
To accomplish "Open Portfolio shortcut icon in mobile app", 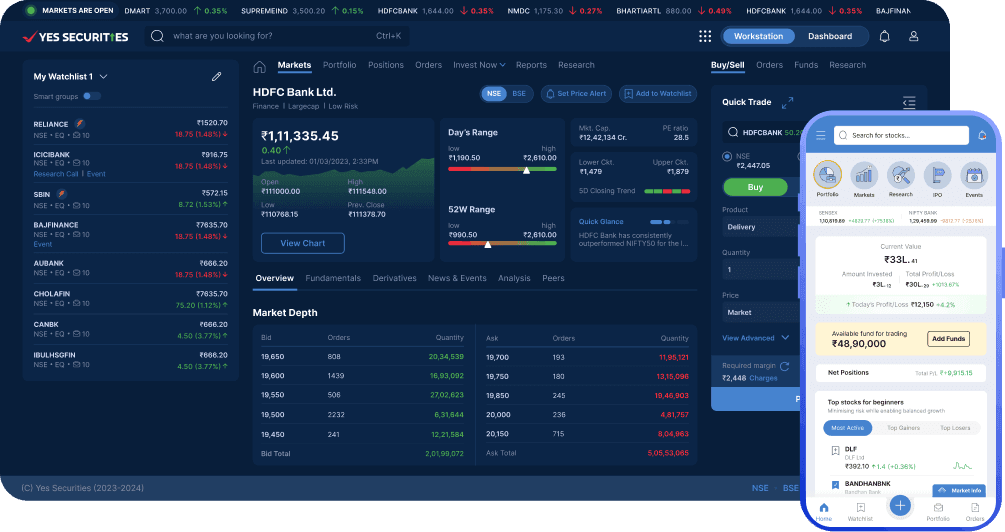I will (x=827, y=175).
